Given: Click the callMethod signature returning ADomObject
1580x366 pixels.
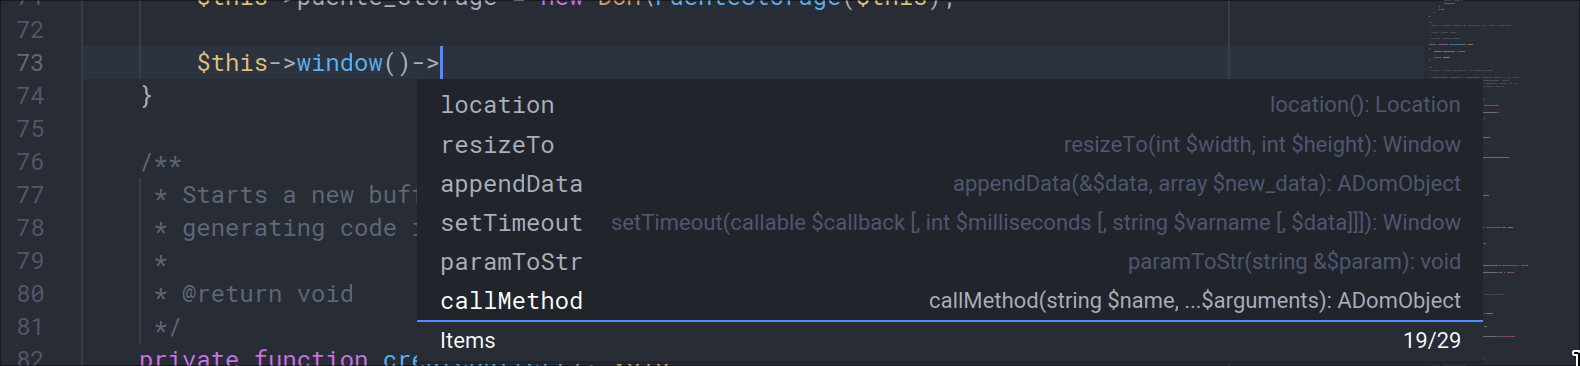Looking at the screenshot, I should coord(1195,301).
